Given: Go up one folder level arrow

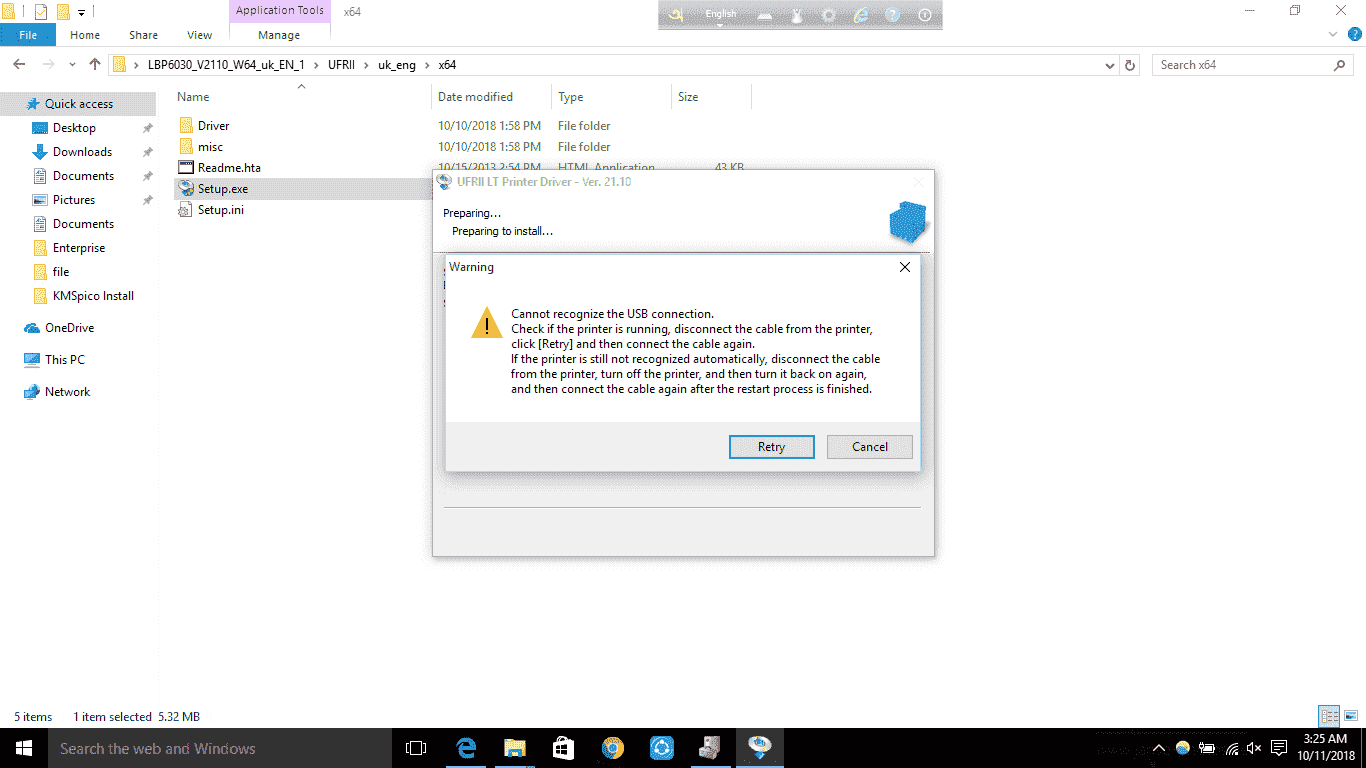Looking at the screenshot, I should pyautogui.click(x=95, y=65).
